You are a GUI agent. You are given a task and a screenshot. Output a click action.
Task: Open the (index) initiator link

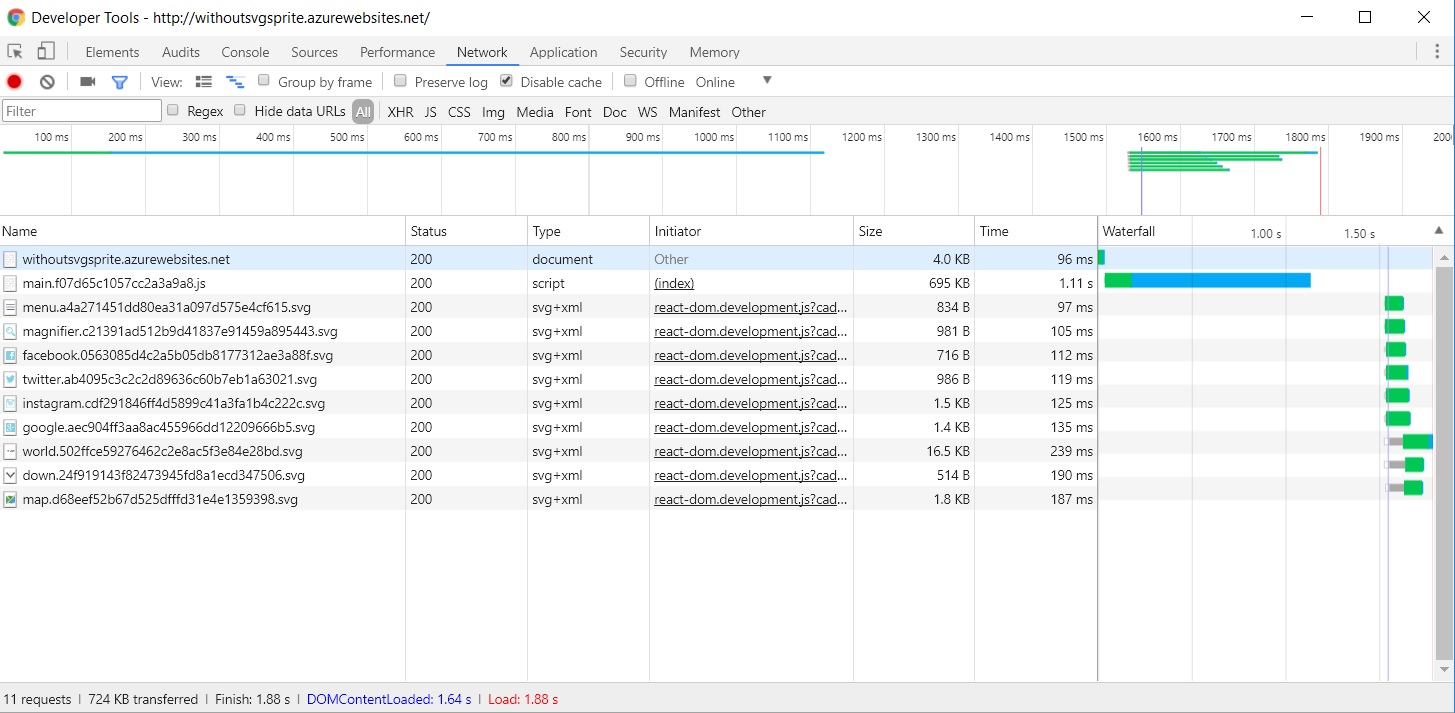coord(674,283)
